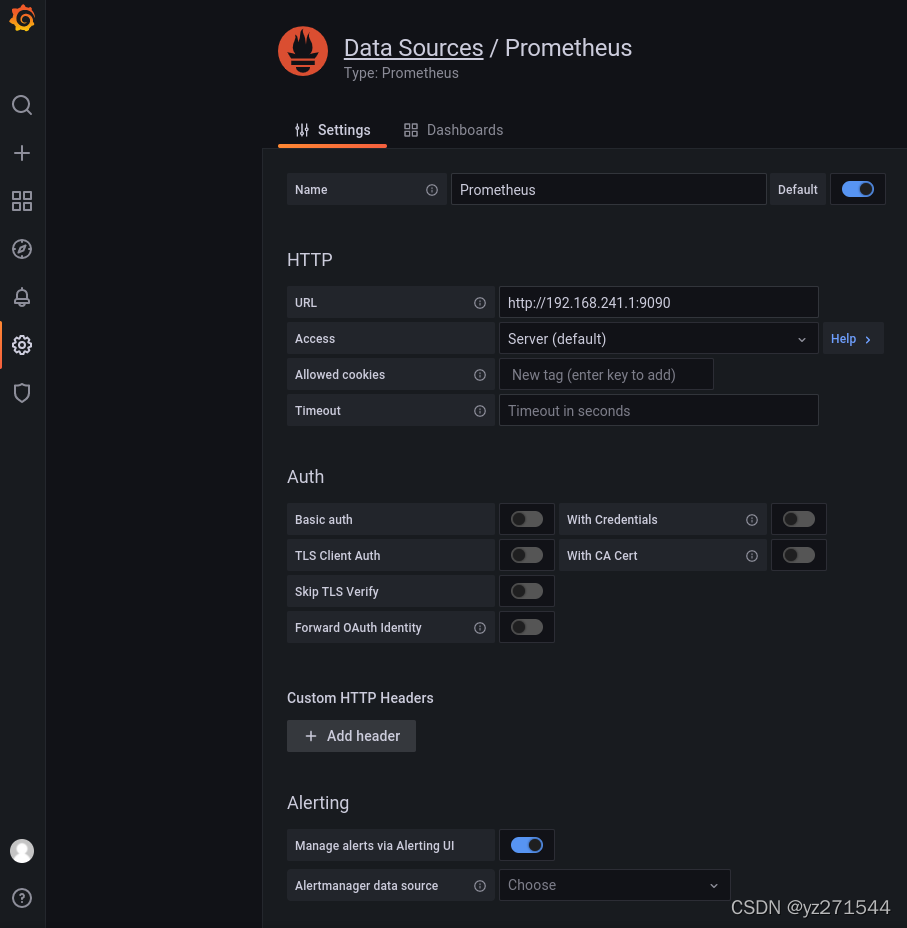Enable the Skip TLS Verify toggle
The image size is (907, 928).
click(526, 592)
